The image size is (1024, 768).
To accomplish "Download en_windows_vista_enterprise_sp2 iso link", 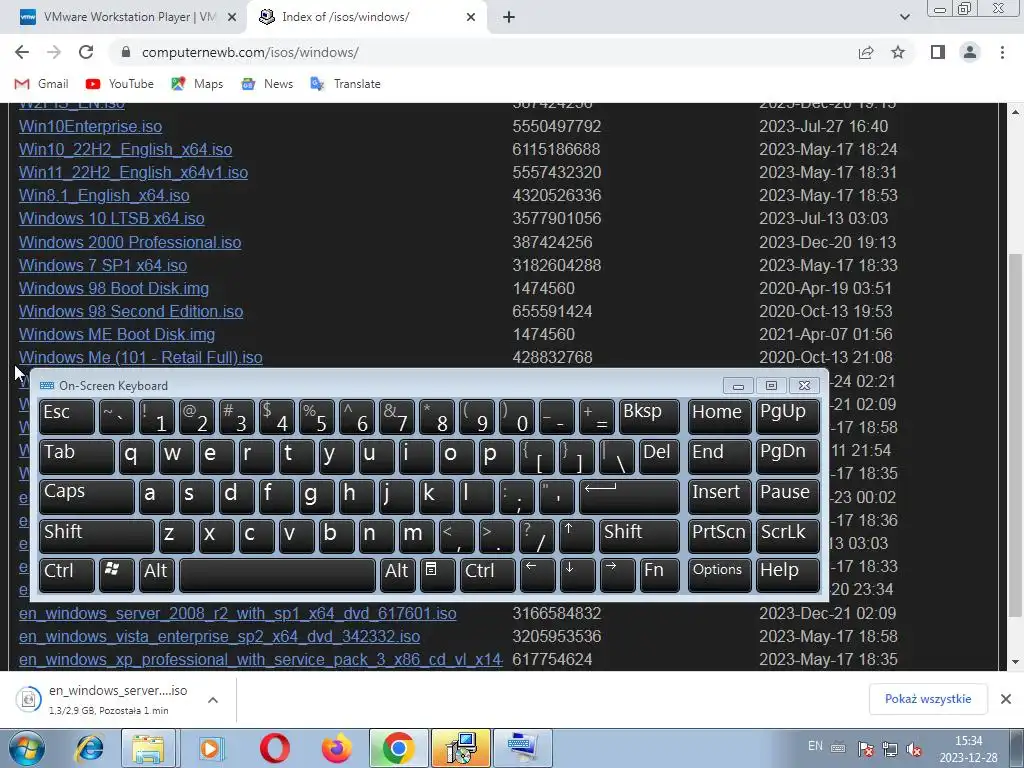I will (x=219, y=636).
